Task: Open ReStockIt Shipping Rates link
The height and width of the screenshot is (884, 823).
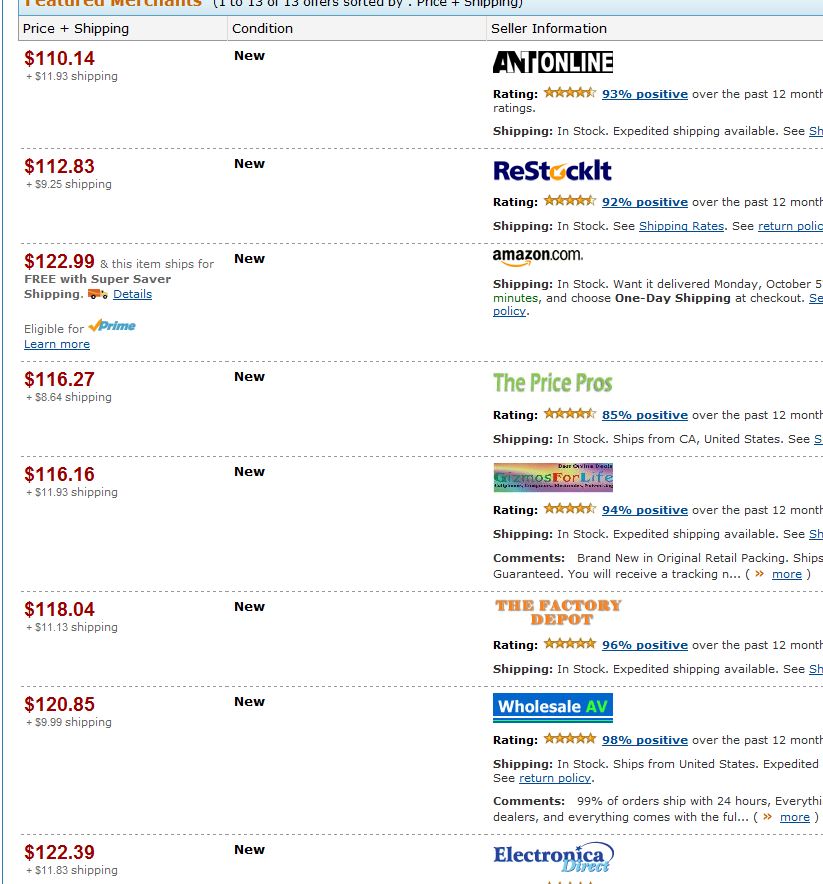Action: (x=682, y=226)
